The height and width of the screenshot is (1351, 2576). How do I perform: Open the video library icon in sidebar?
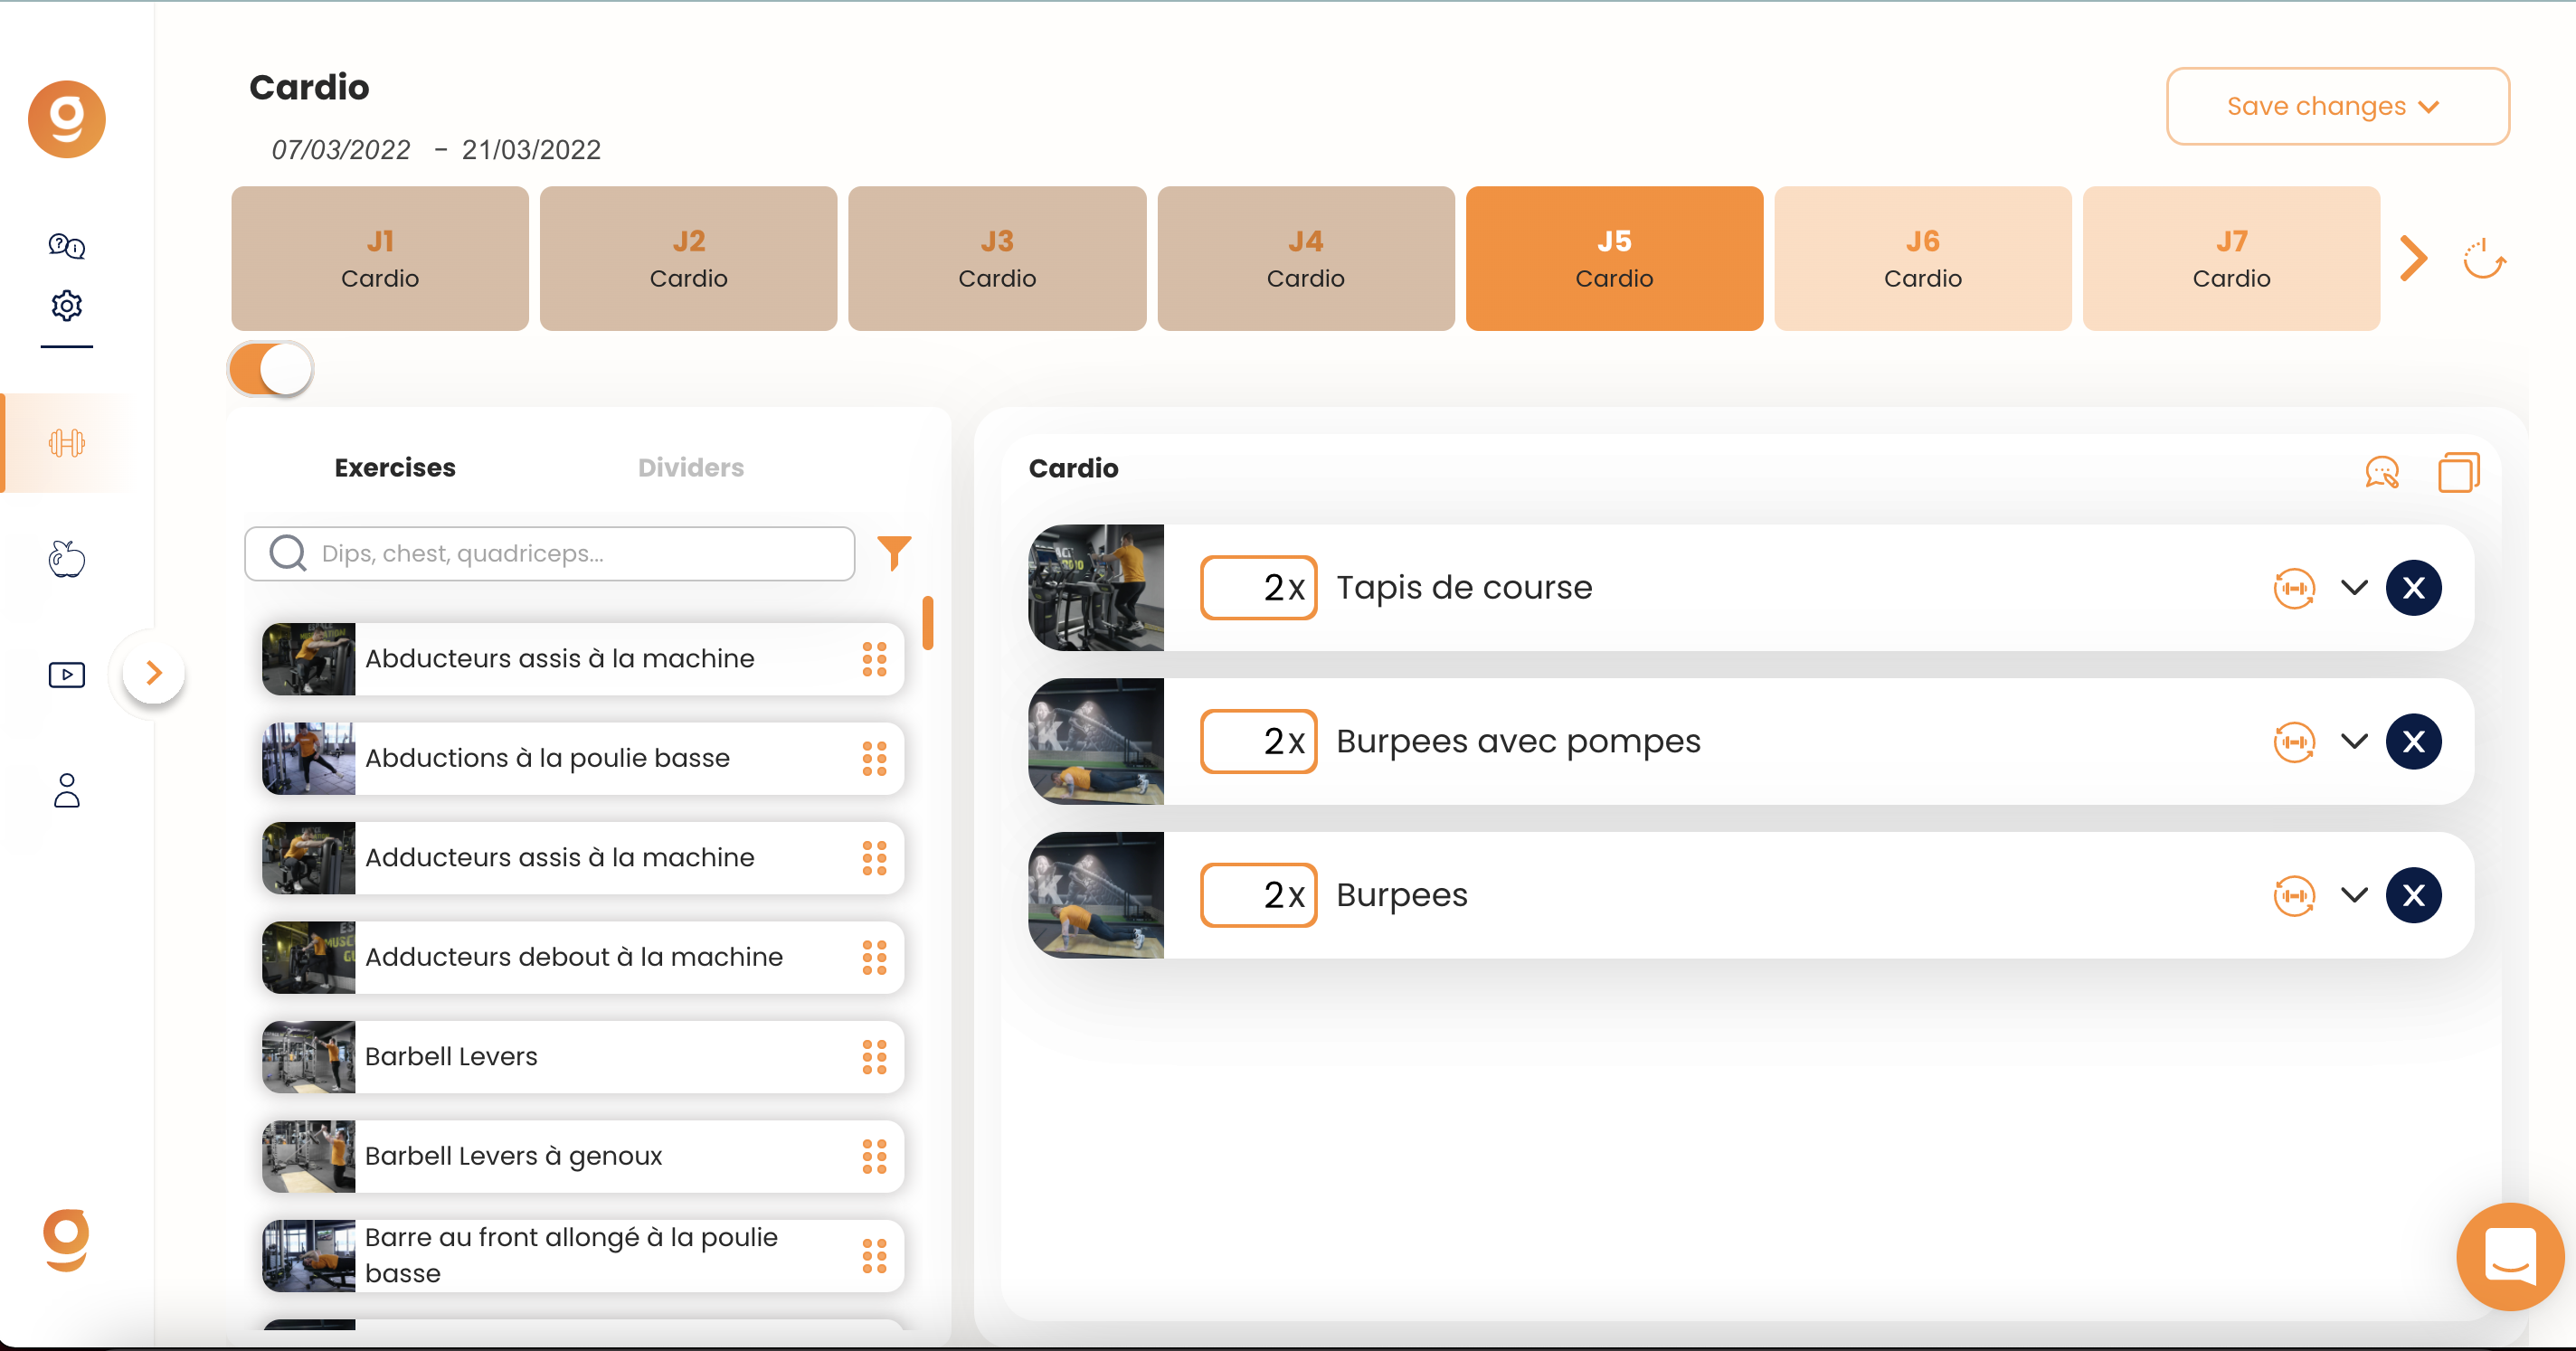(67, 675)
